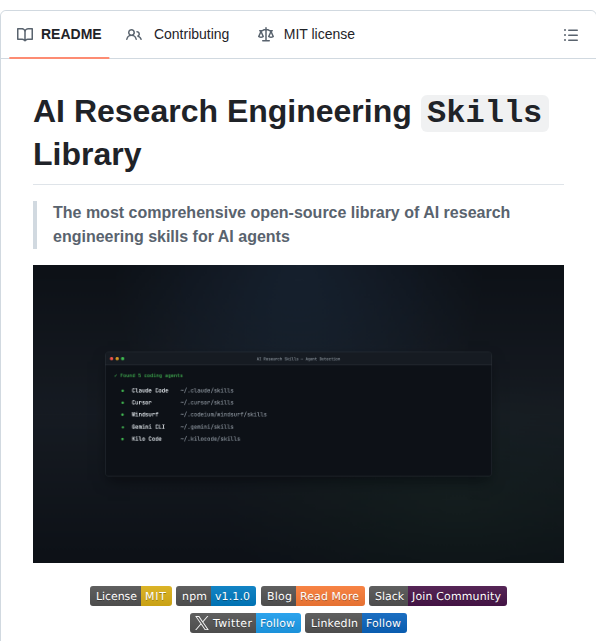Click the Slack Join Community badge
Image resolution: width=596 pixels, height=641 pixels.
click(x=438, y=596)
